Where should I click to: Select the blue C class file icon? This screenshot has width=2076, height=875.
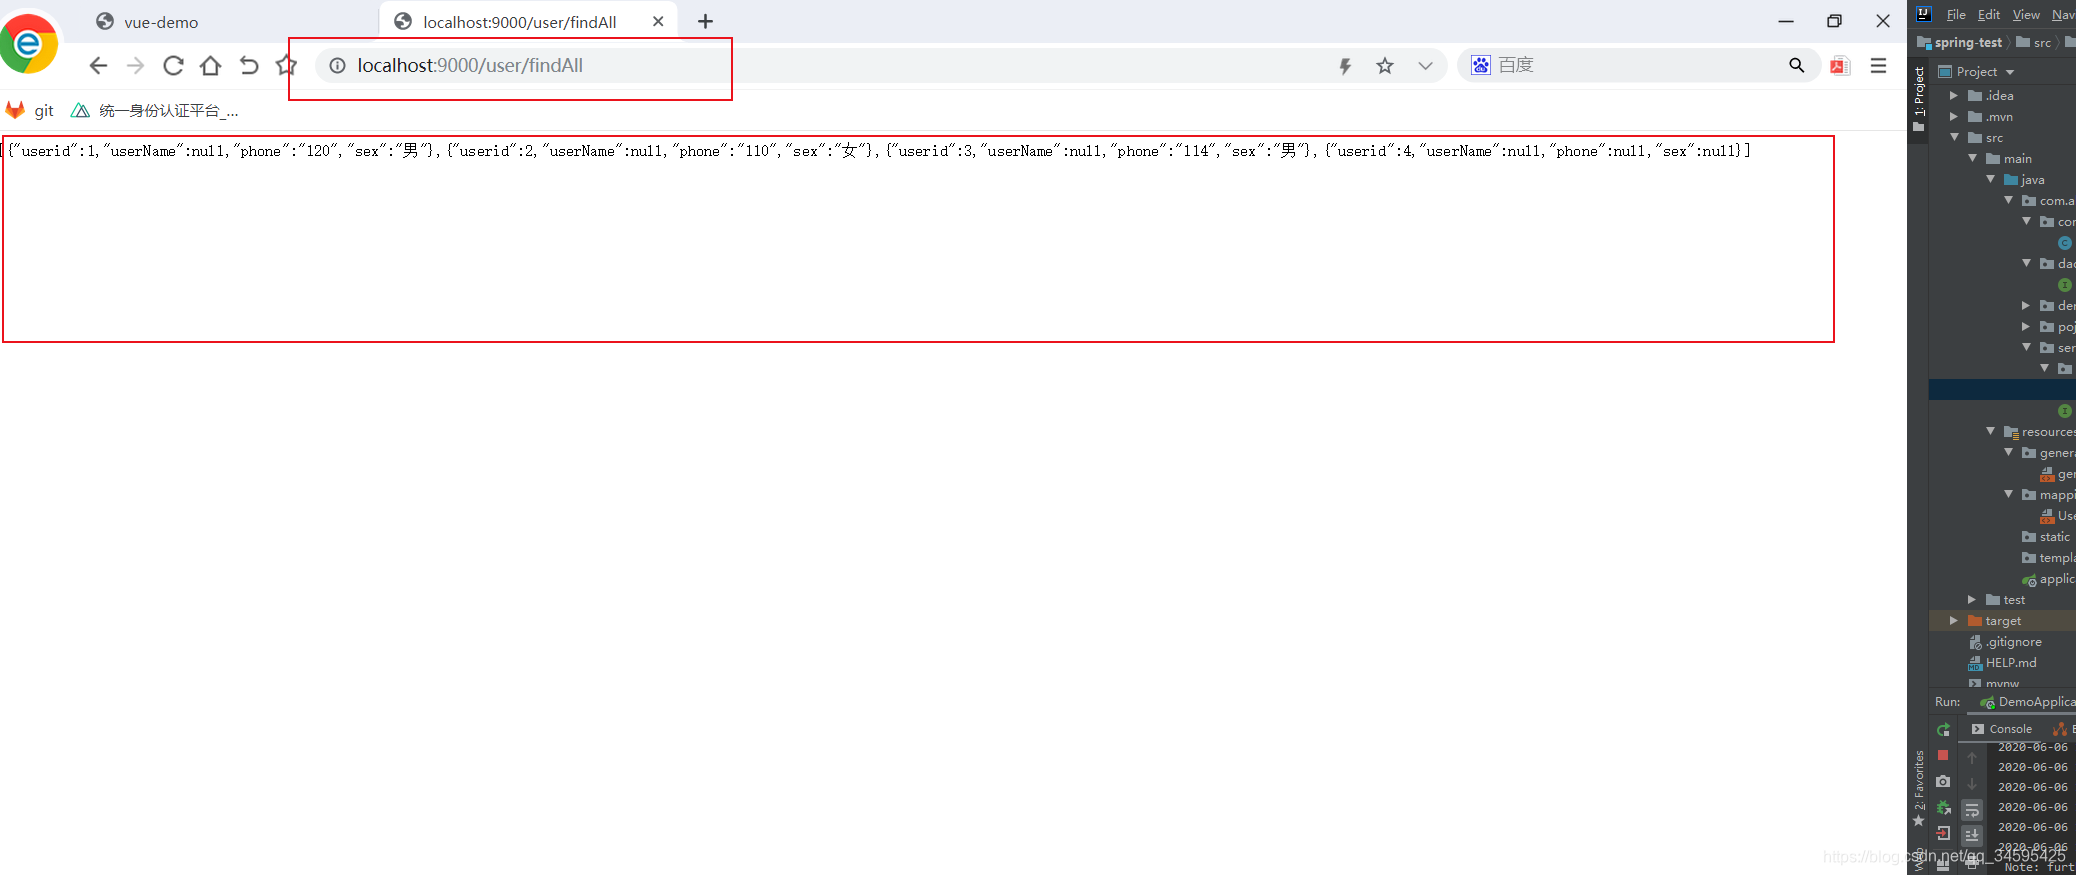[2064, 243]
